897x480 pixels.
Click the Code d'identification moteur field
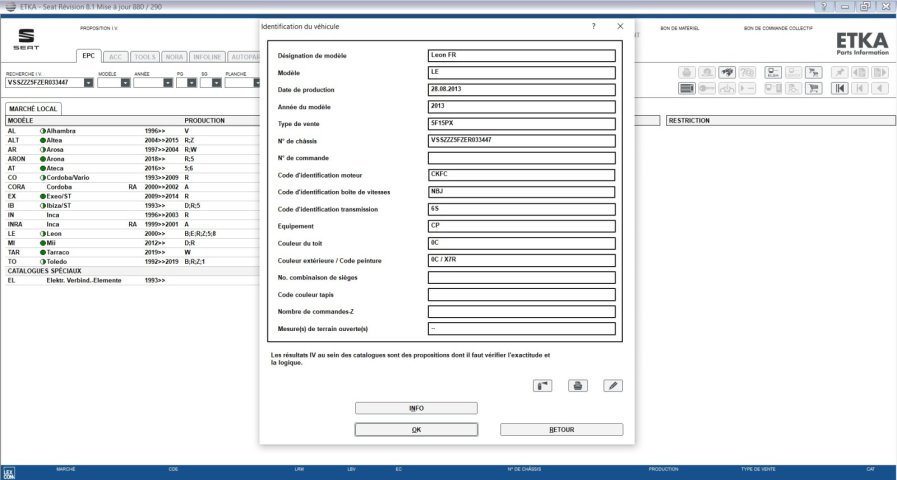522,175
